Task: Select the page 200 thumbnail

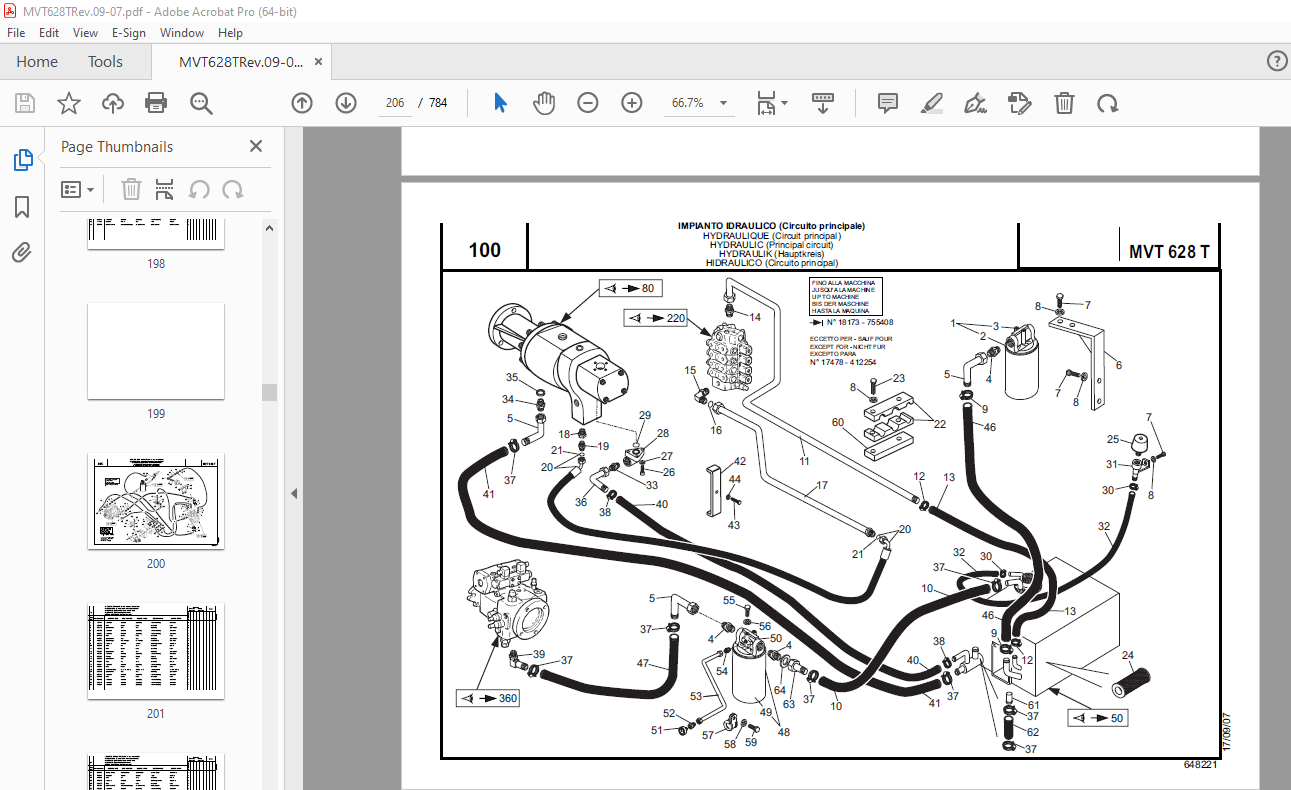Action: [x=156, y=501]
